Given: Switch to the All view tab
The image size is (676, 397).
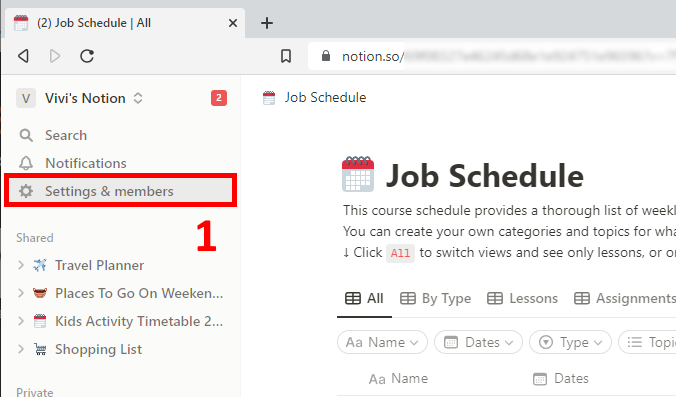Looking at the screenshot, I should point(364,298).
